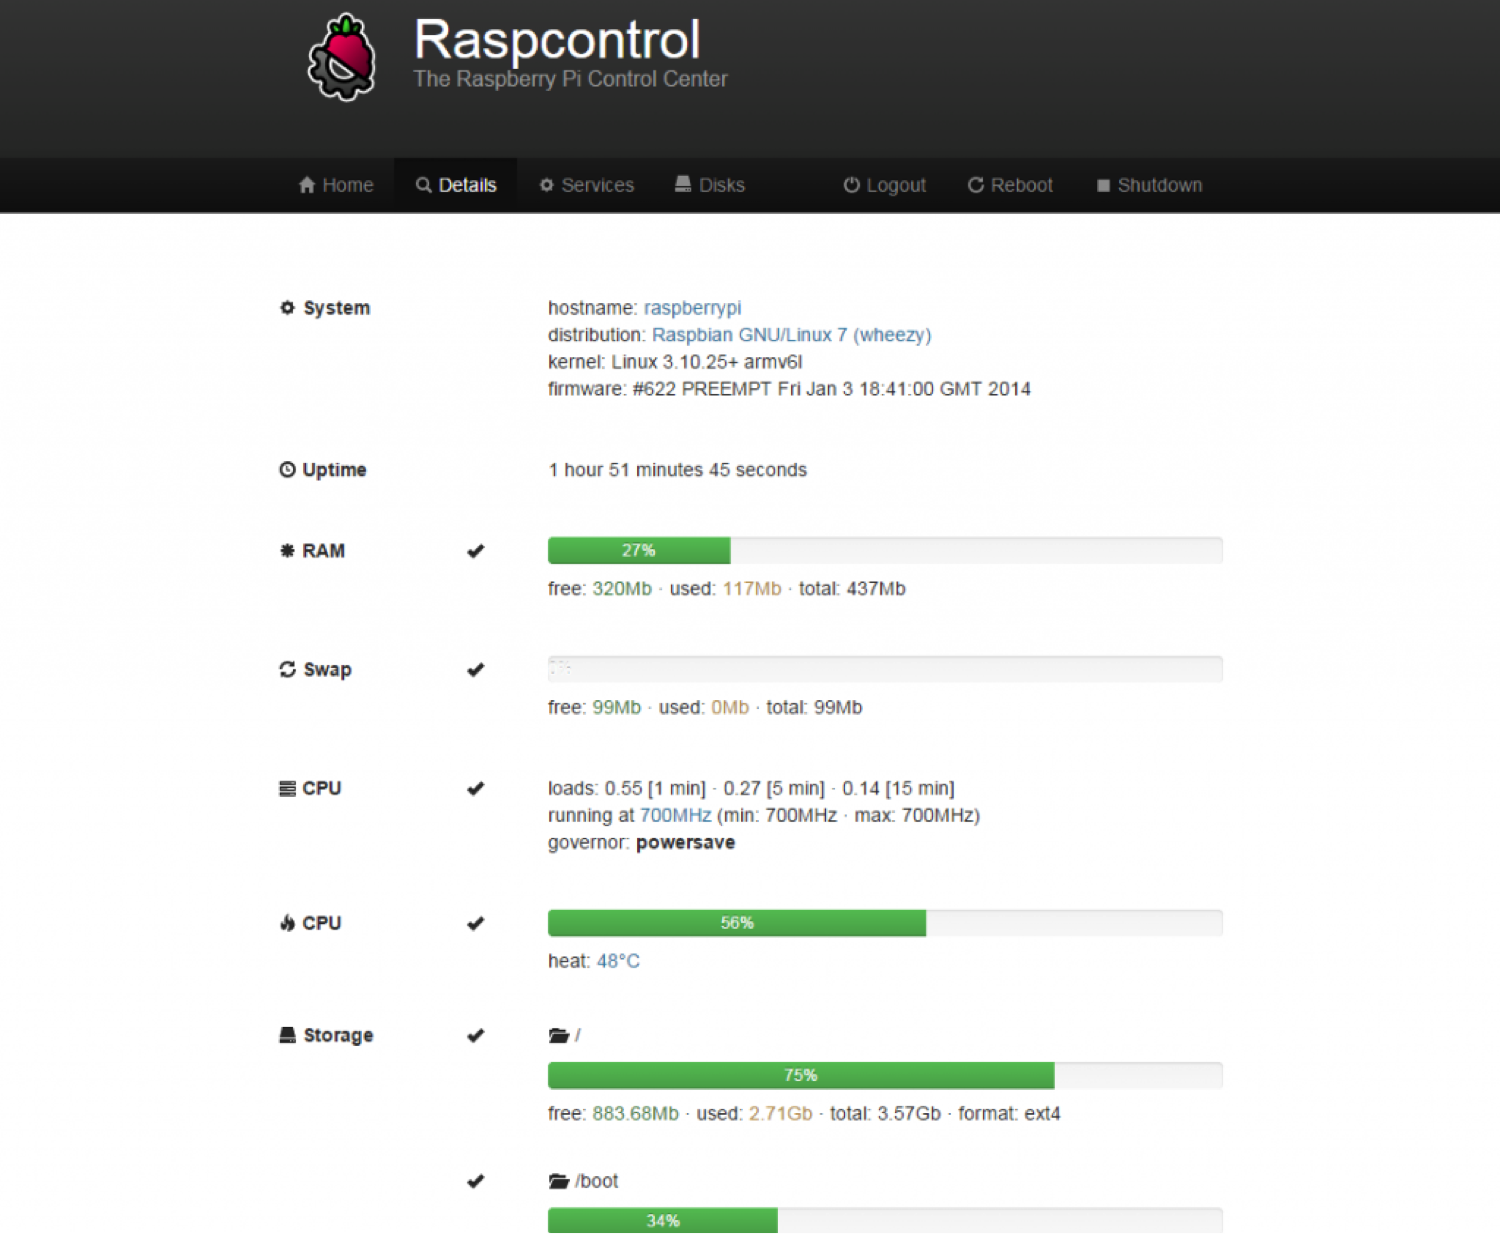Click the 75% root storage usage bar
Image resolution: width=1500 pixels, height=1234 pixels.
click(x=800, y=1075)
